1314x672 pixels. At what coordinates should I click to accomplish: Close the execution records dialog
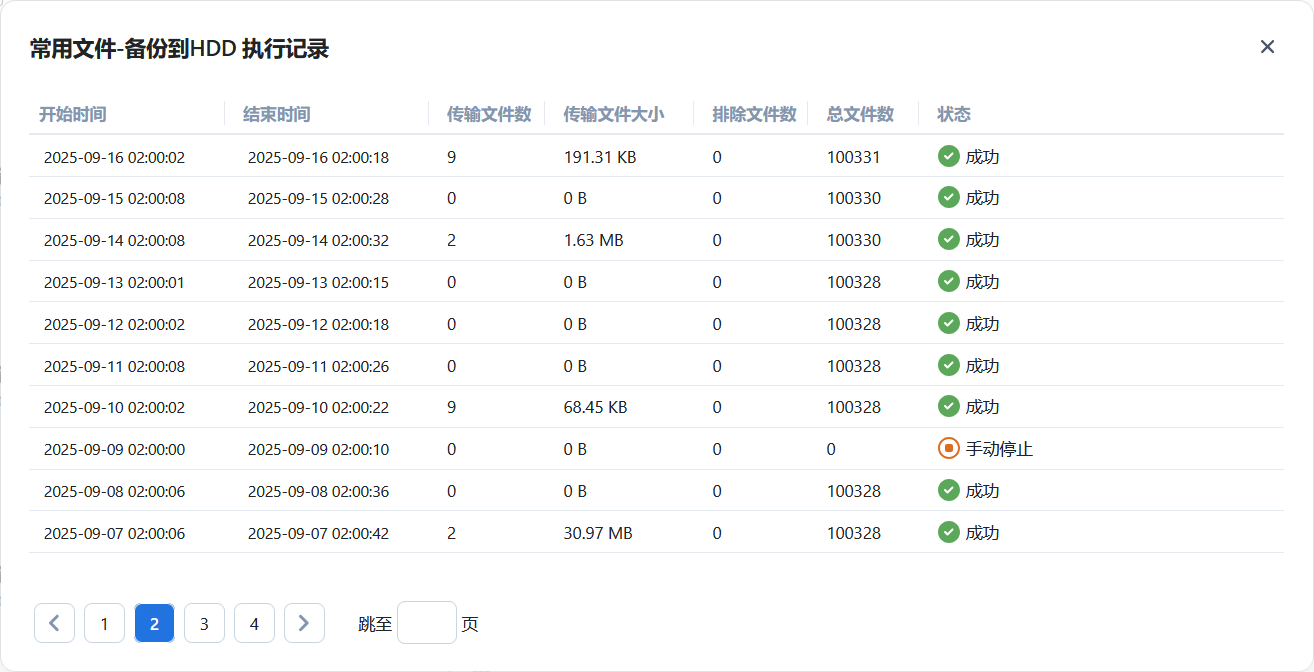point(1267,47)
